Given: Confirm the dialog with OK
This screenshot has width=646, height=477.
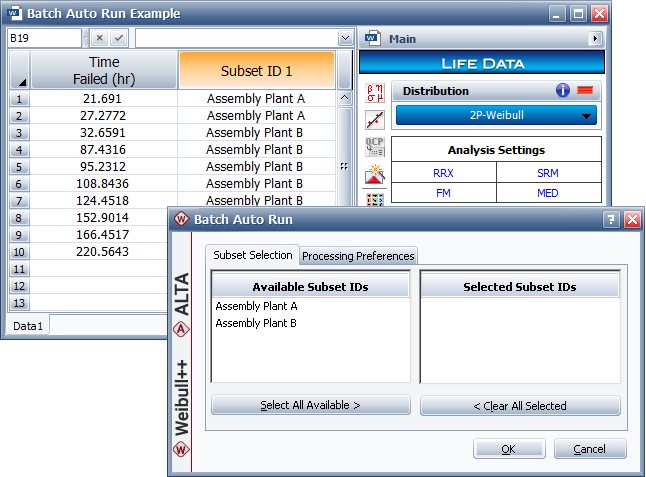Looking at the screenshot, I should click(508, 449).
